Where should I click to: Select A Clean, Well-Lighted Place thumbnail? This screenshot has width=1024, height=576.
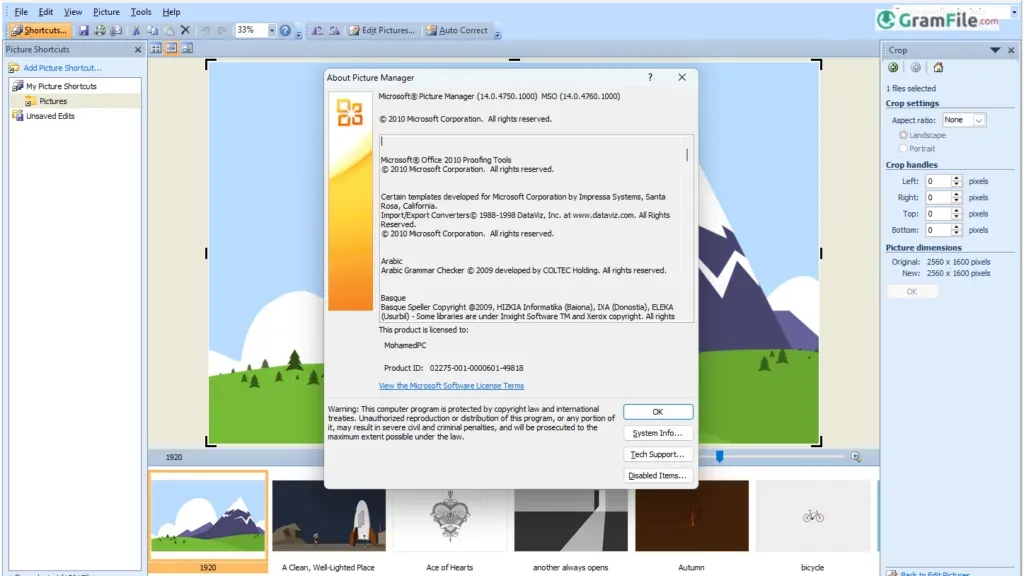point(328,516)
